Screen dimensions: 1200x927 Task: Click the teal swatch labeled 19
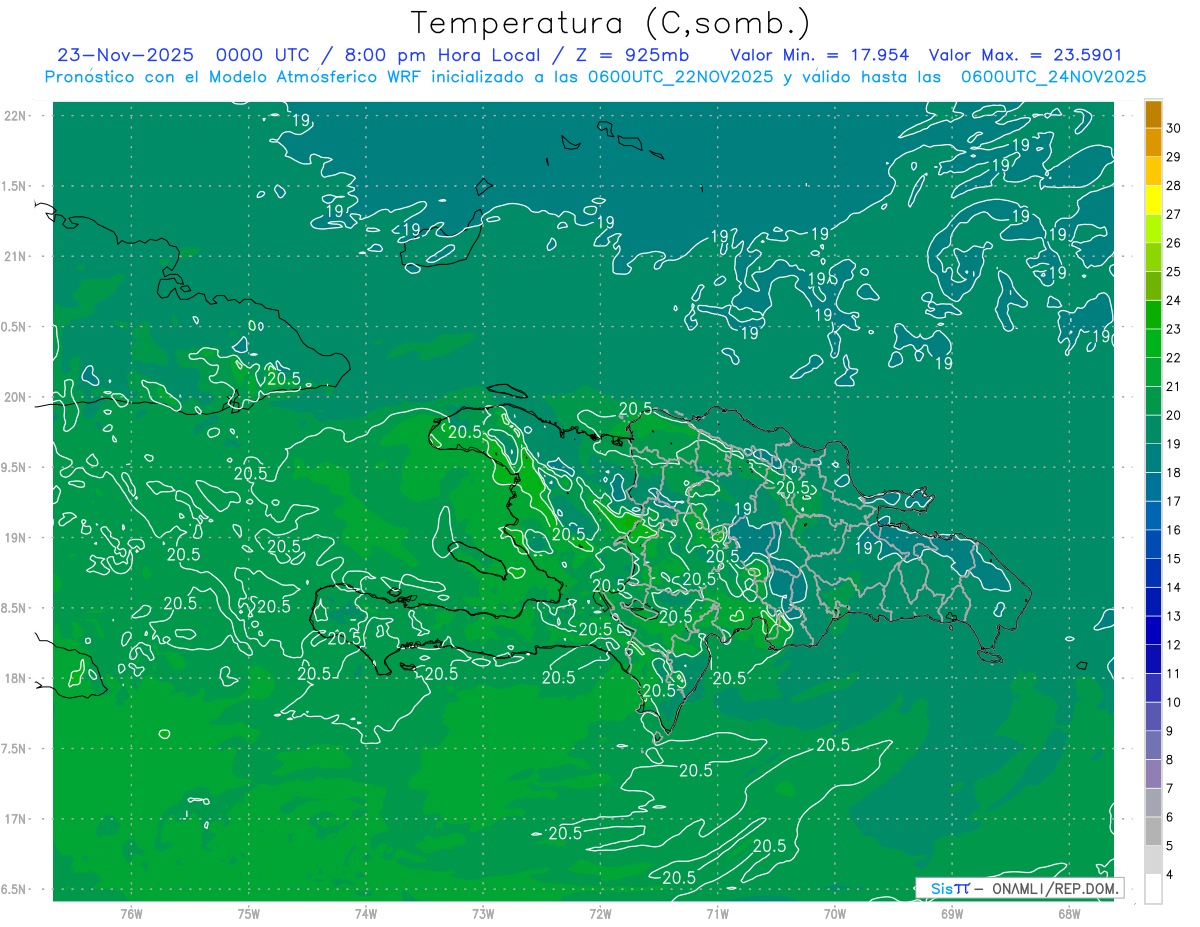pos(1153,430)
